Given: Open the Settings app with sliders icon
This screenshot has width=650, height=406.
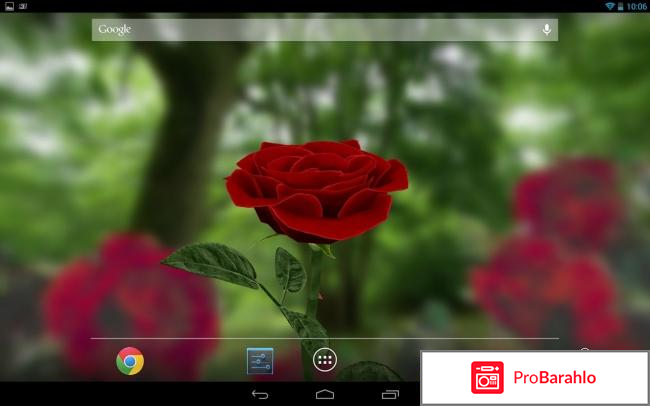Looking at the screenshot, I should point(260,361).
